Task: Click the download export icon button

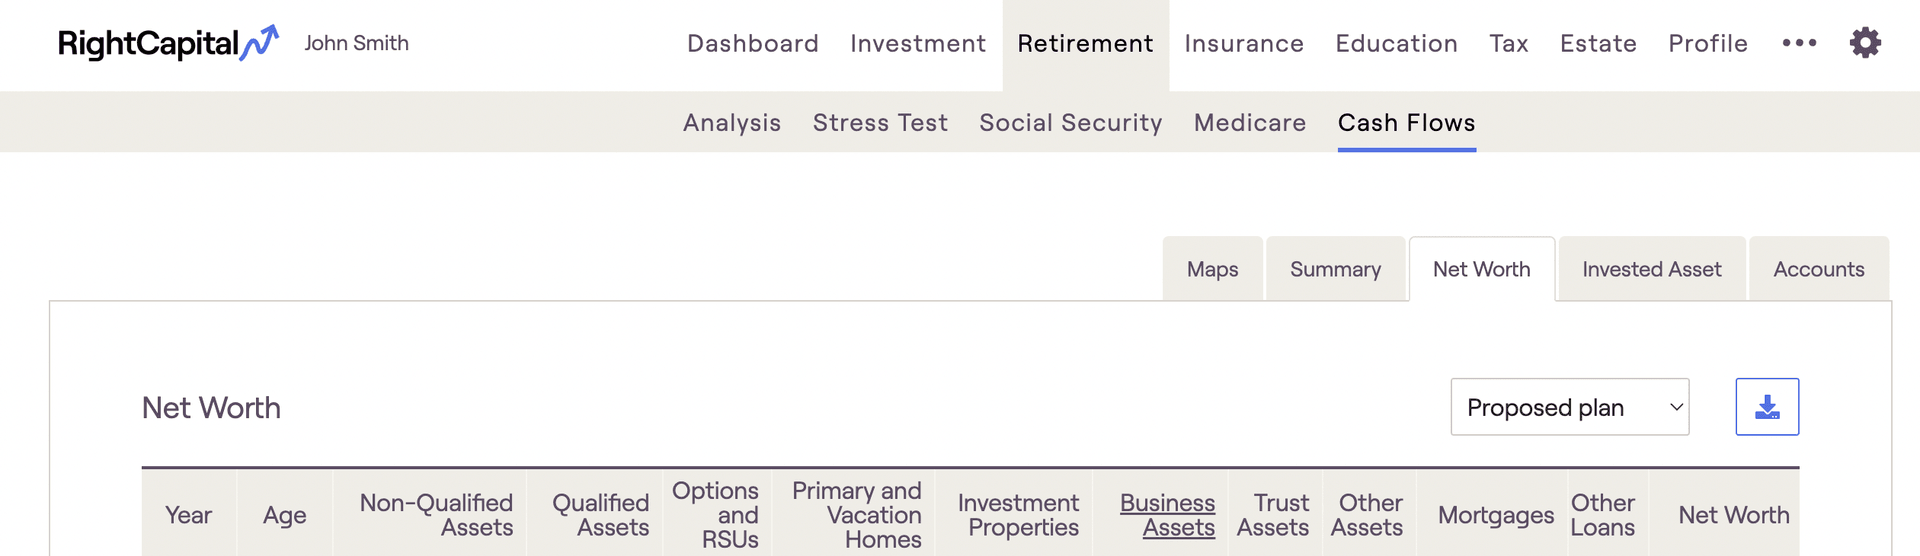Action: [1767, 407]
